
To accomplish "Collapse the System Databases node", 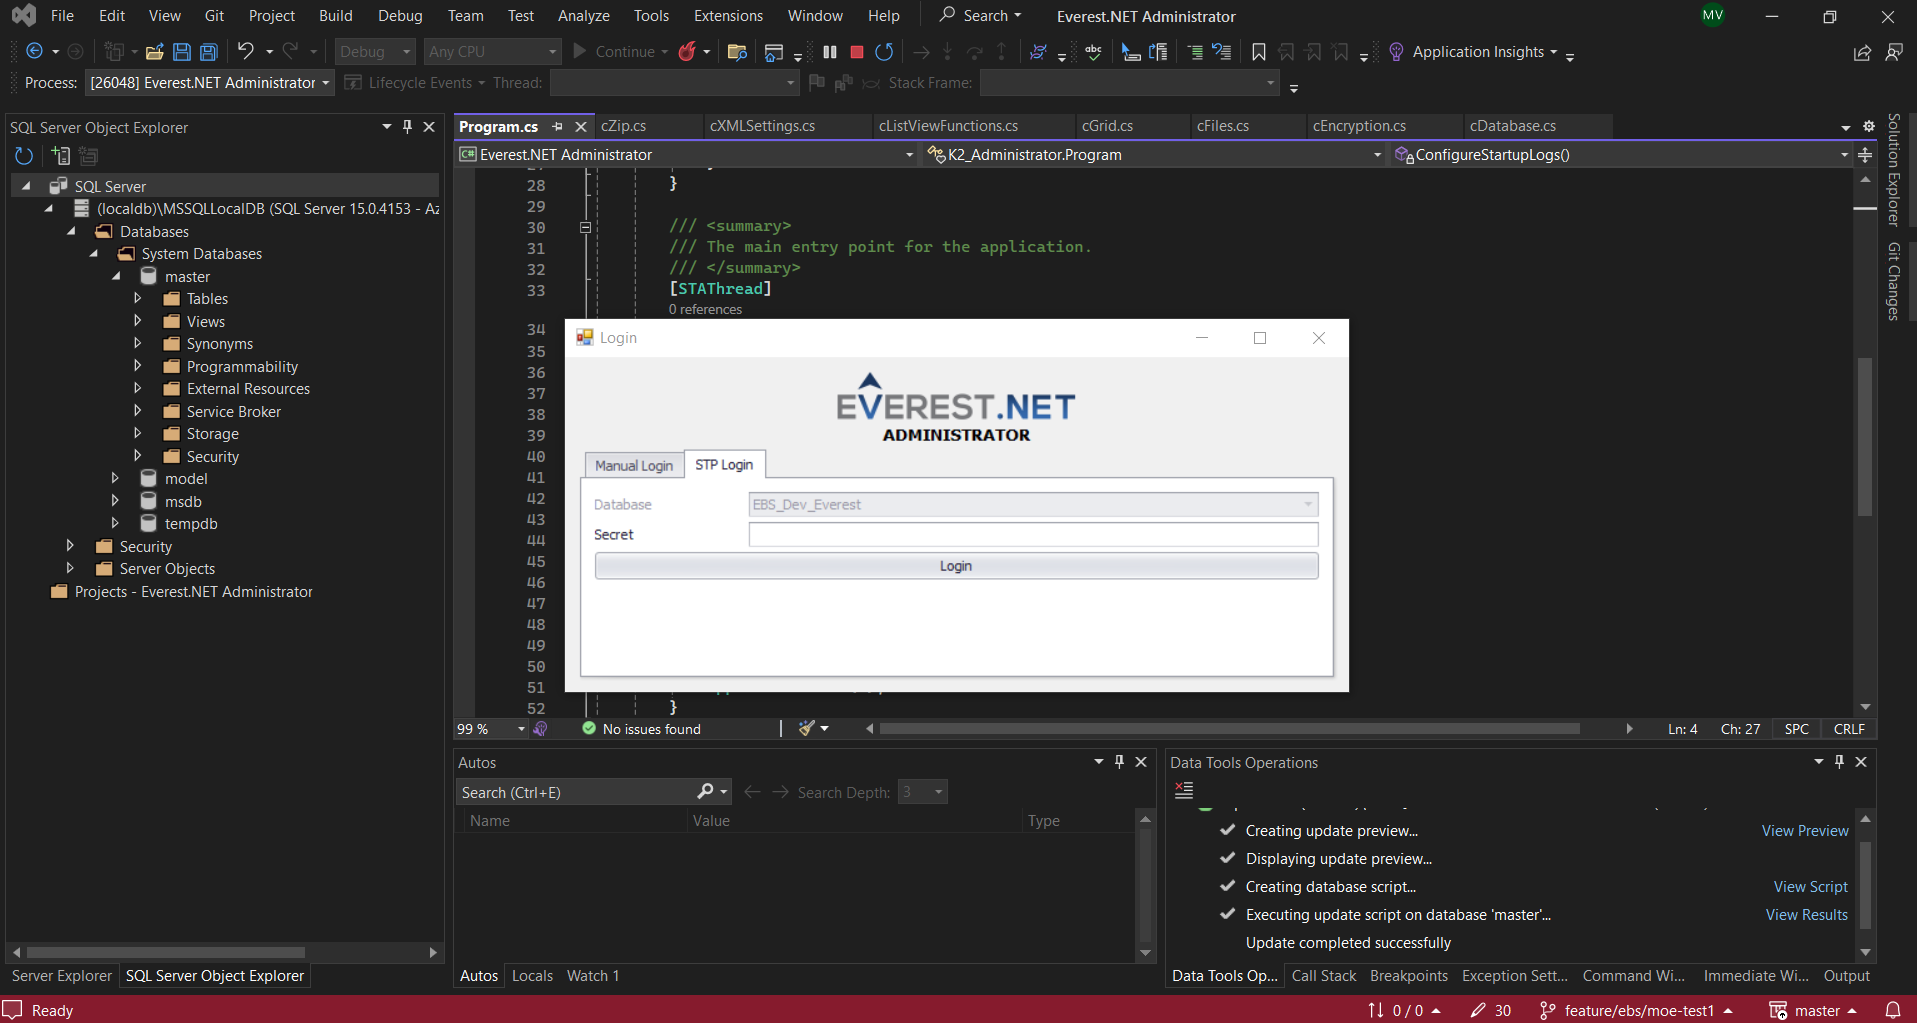I will pos(94,254).
